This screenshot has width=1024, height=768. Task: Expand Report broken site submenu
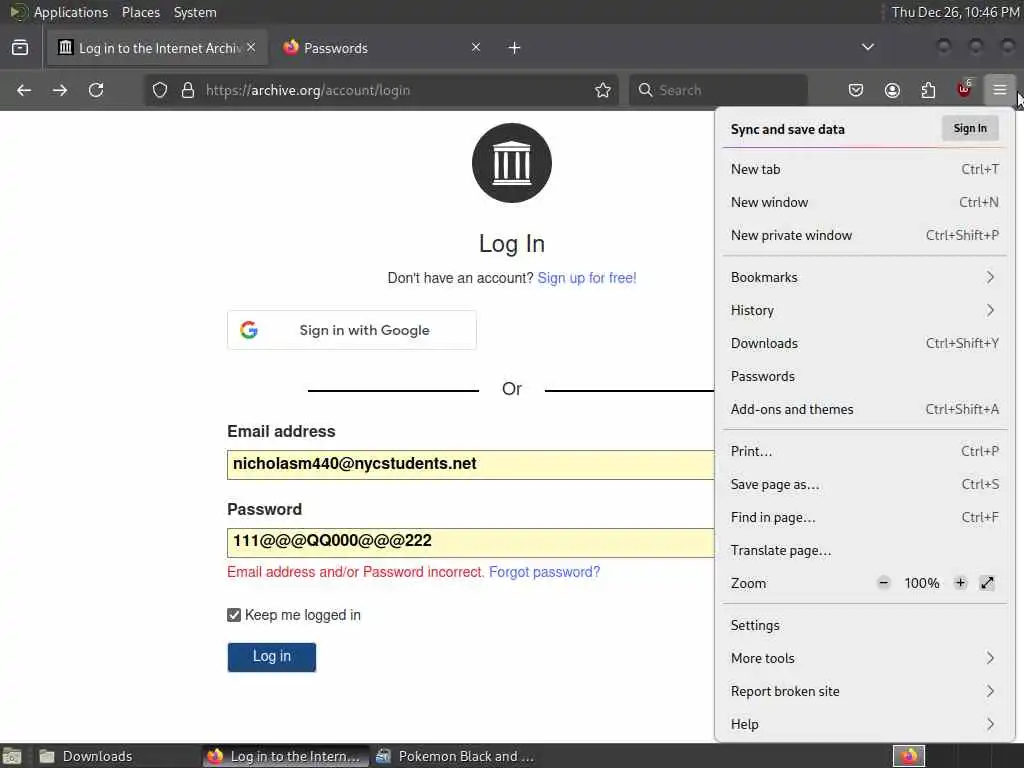coord(865,691)
